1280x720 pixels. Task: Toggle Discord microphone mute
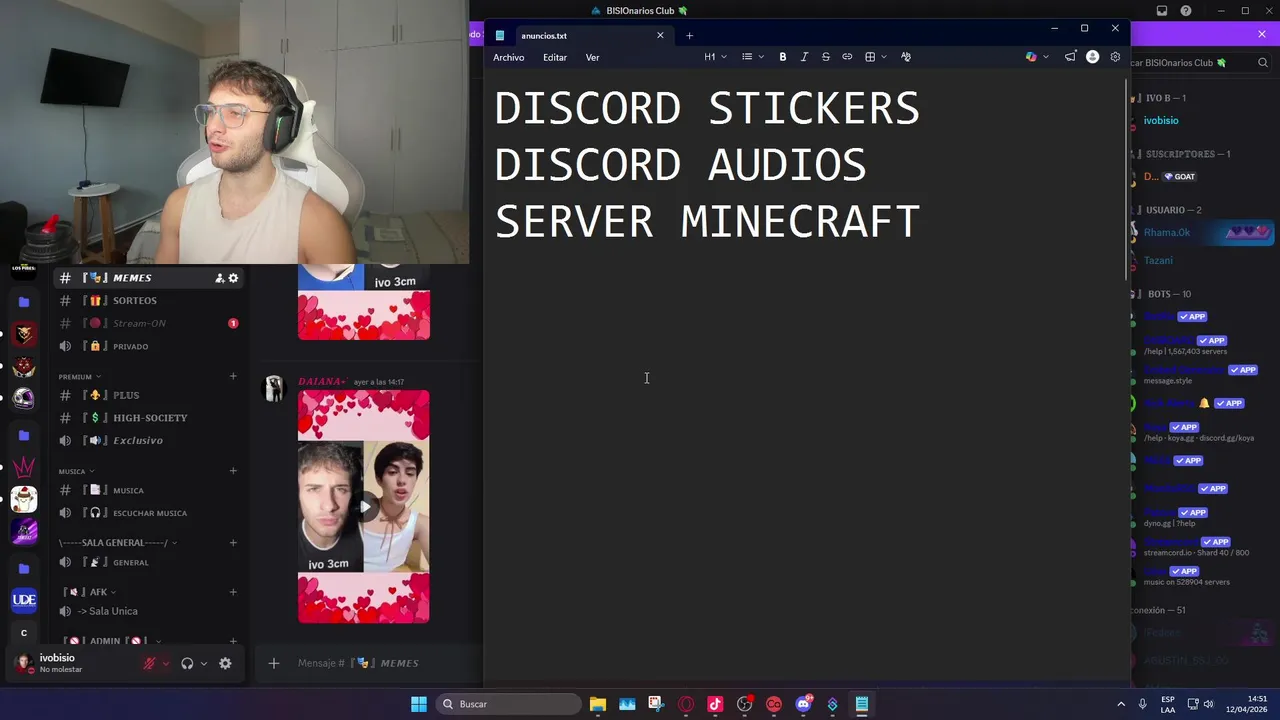click(149, 663)
